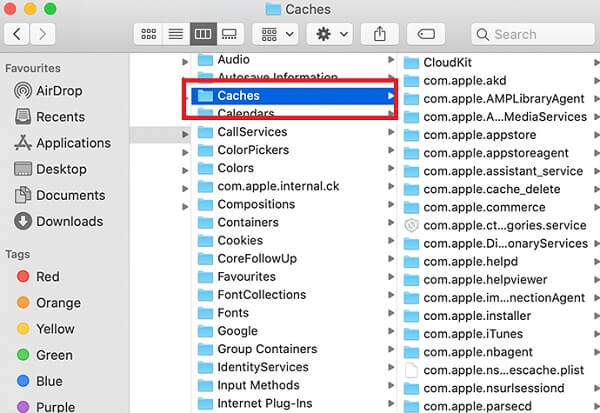This screenshot has height=413, width=600.
Task: Select the ColorPickers folder
Action: coord(294,150)
